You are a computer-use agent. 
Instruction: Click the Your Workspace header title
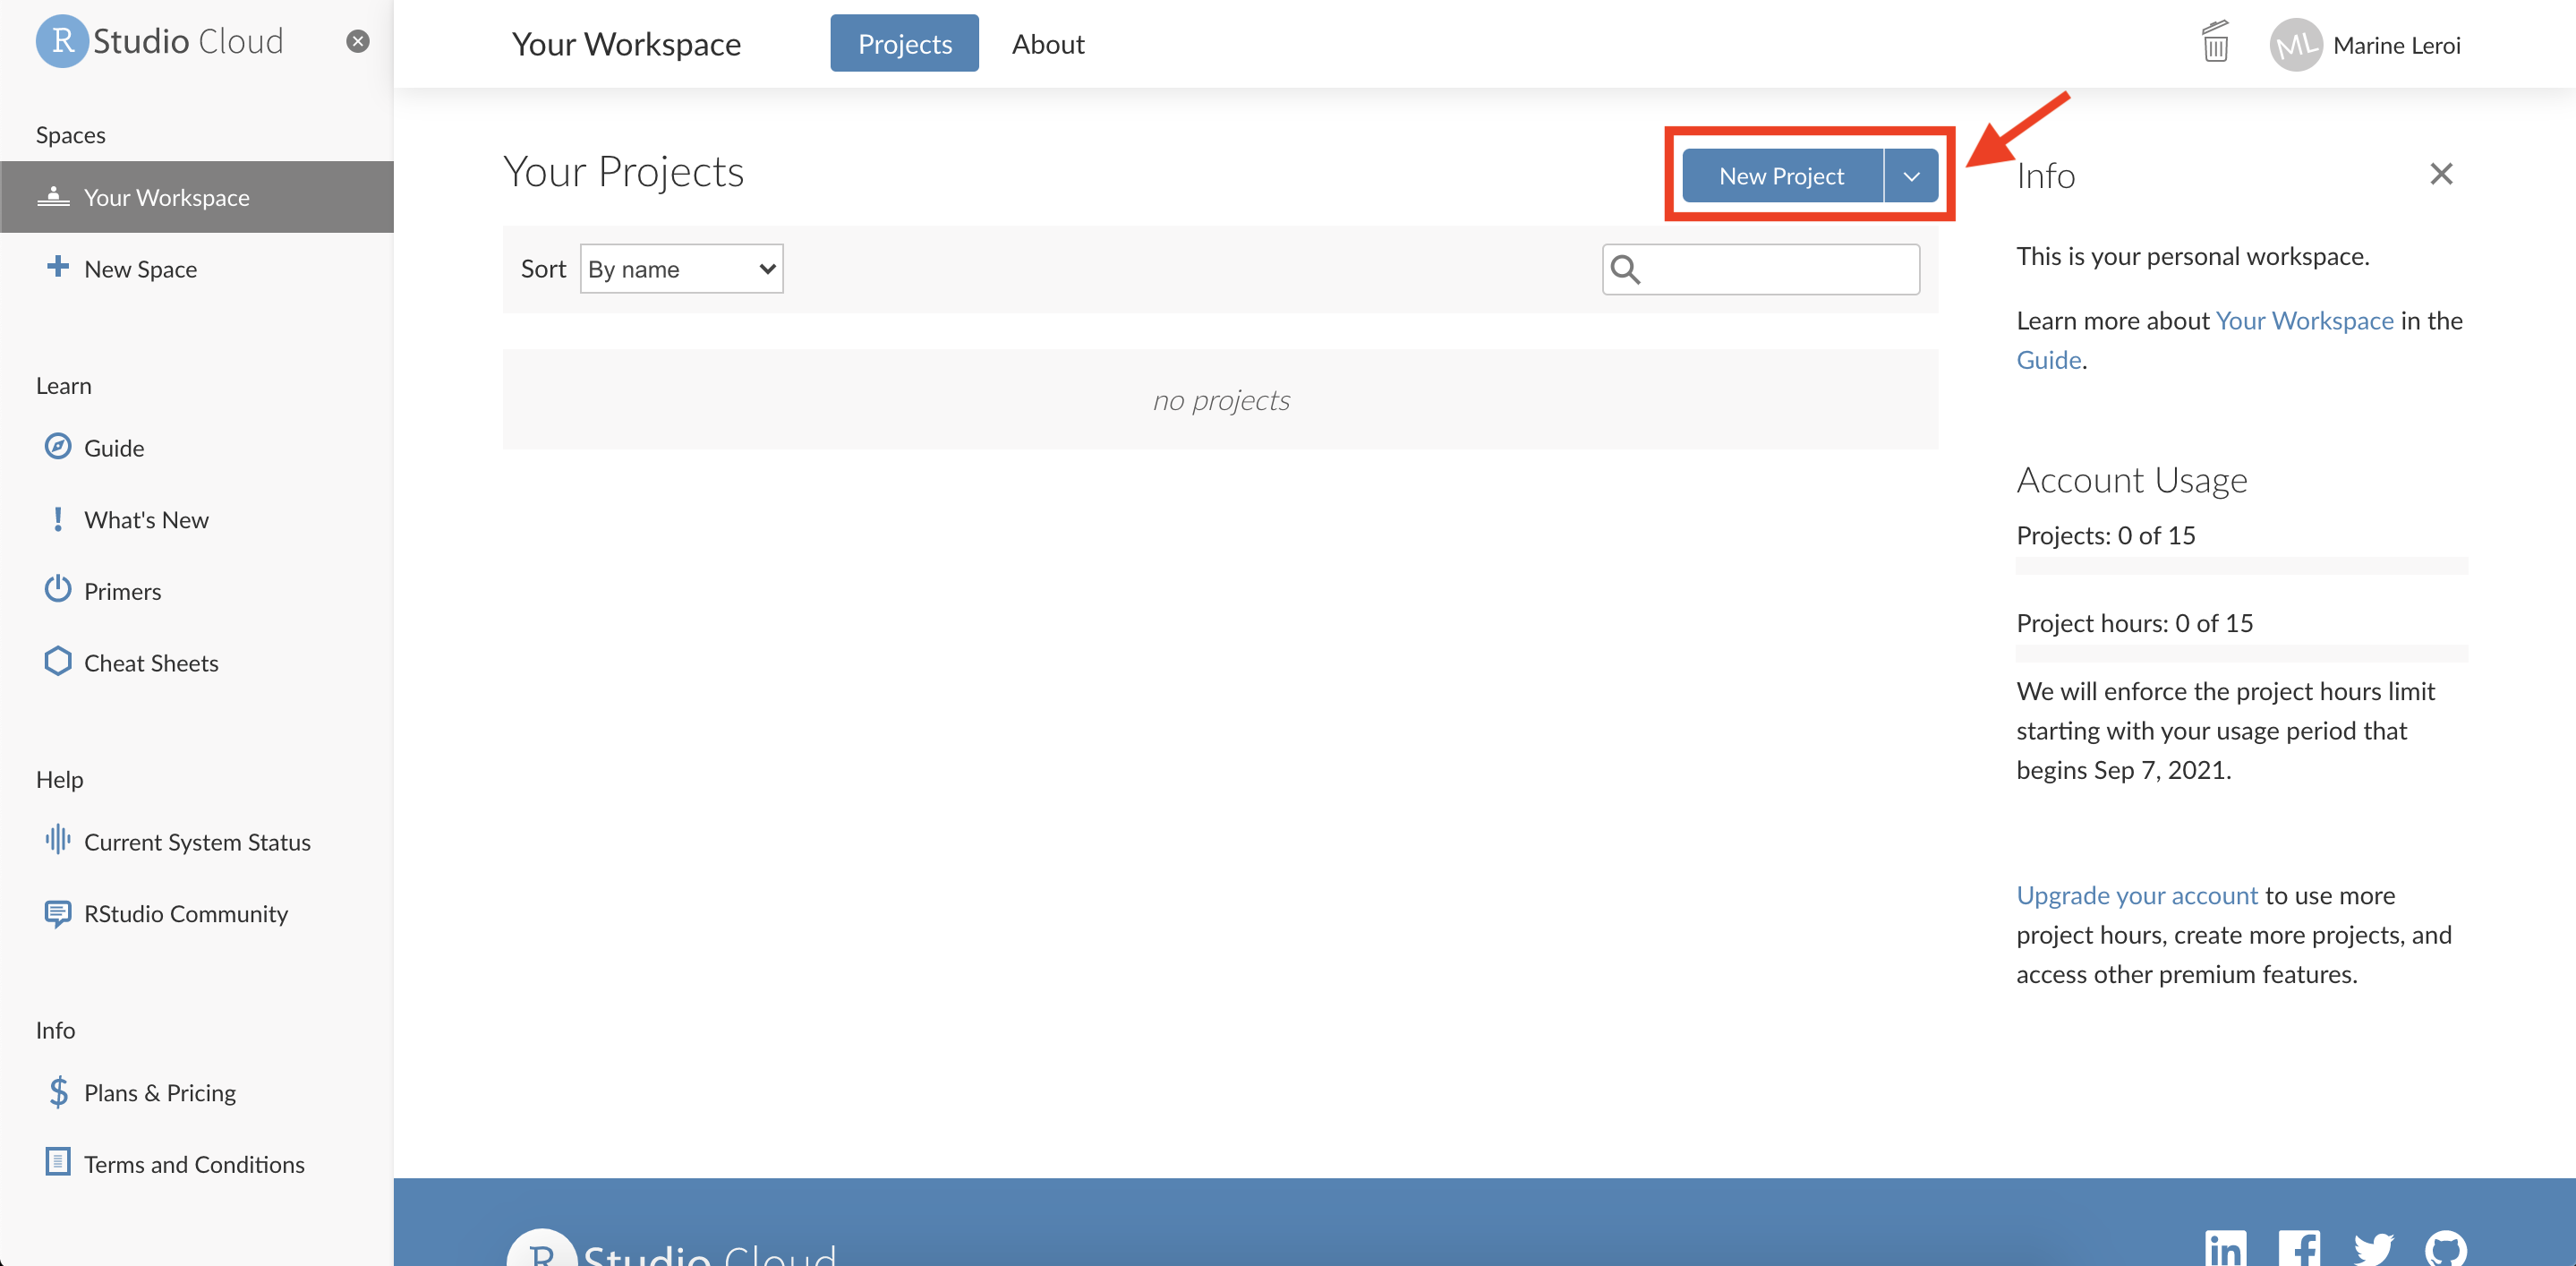626,44
